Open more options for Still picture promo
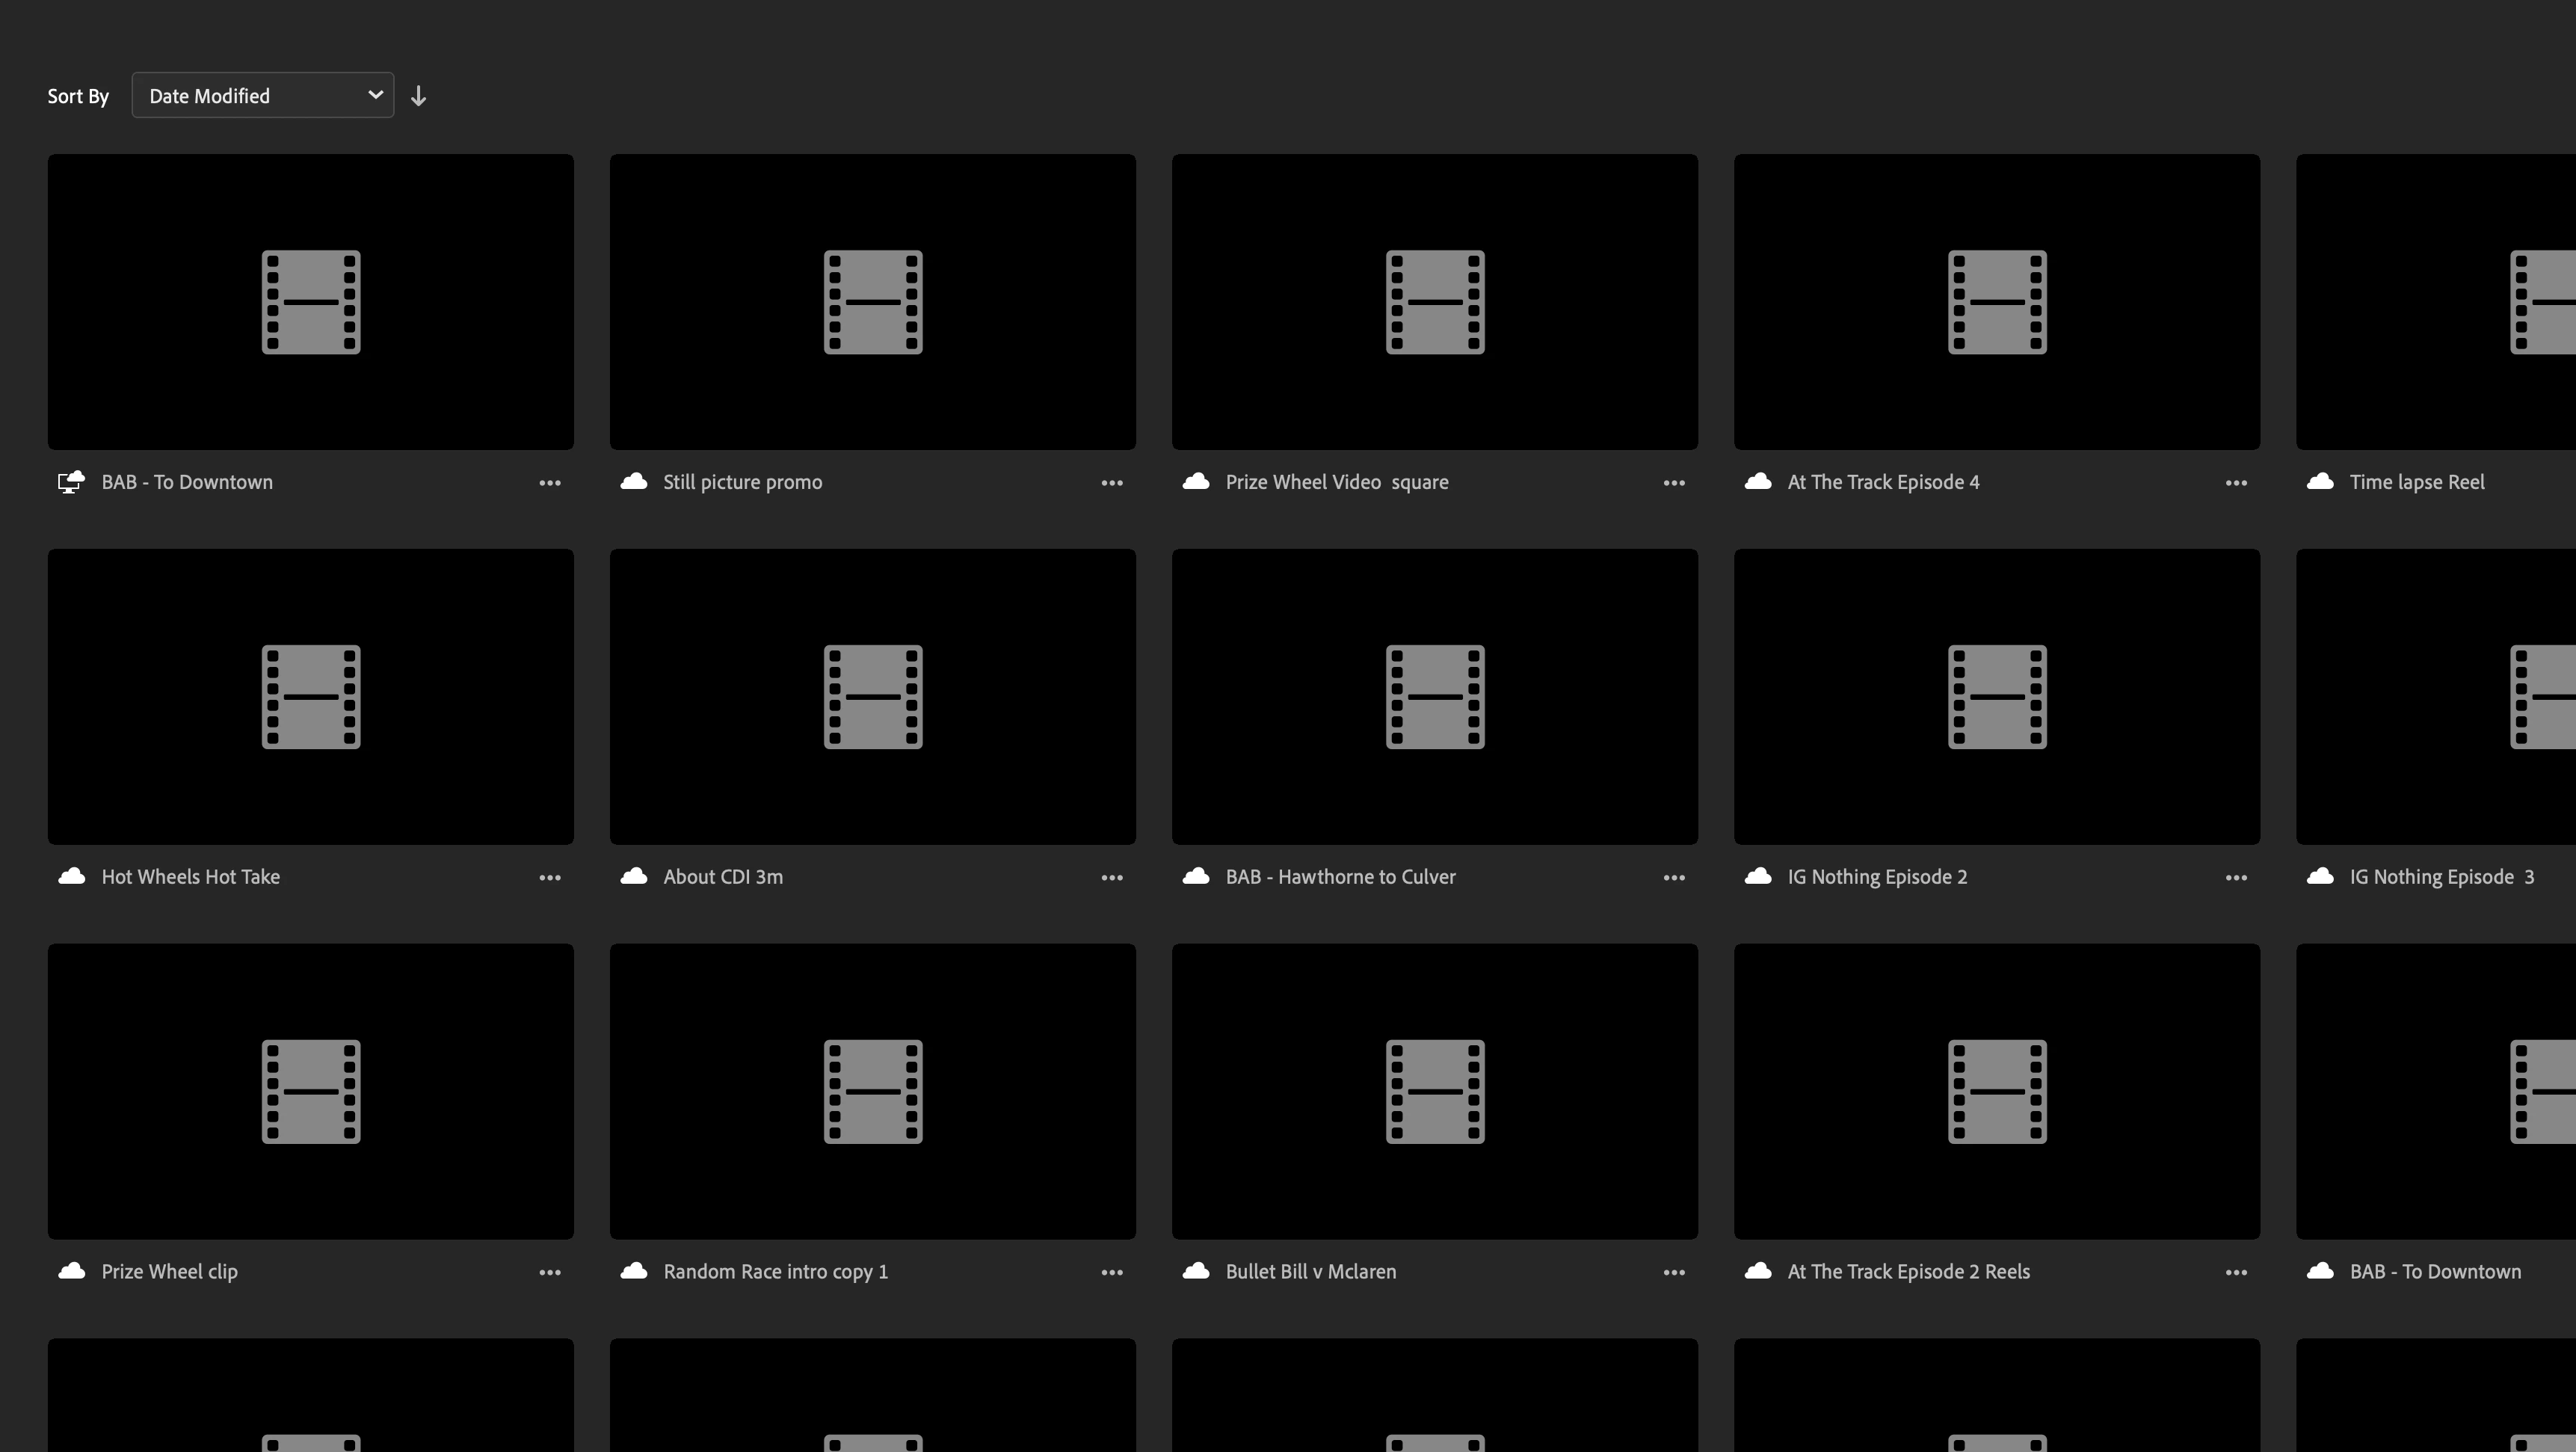2576x1452 pixels. (x=1111, y=483)
